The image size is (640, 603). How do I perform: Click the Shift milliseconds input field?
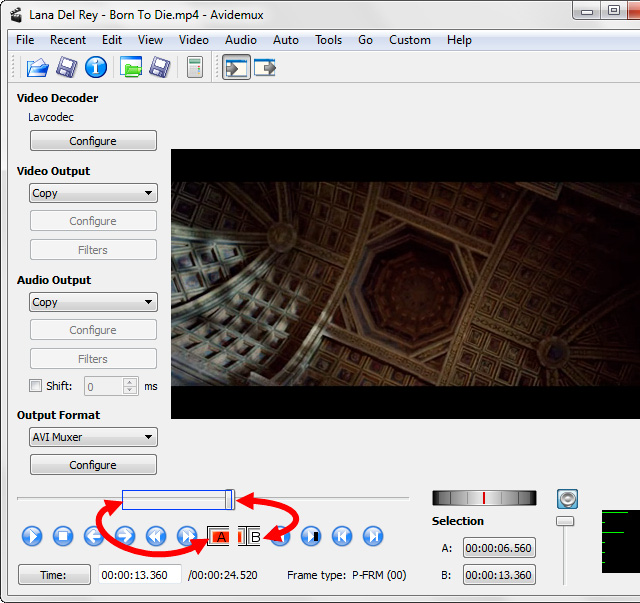[x=104, y=386]
